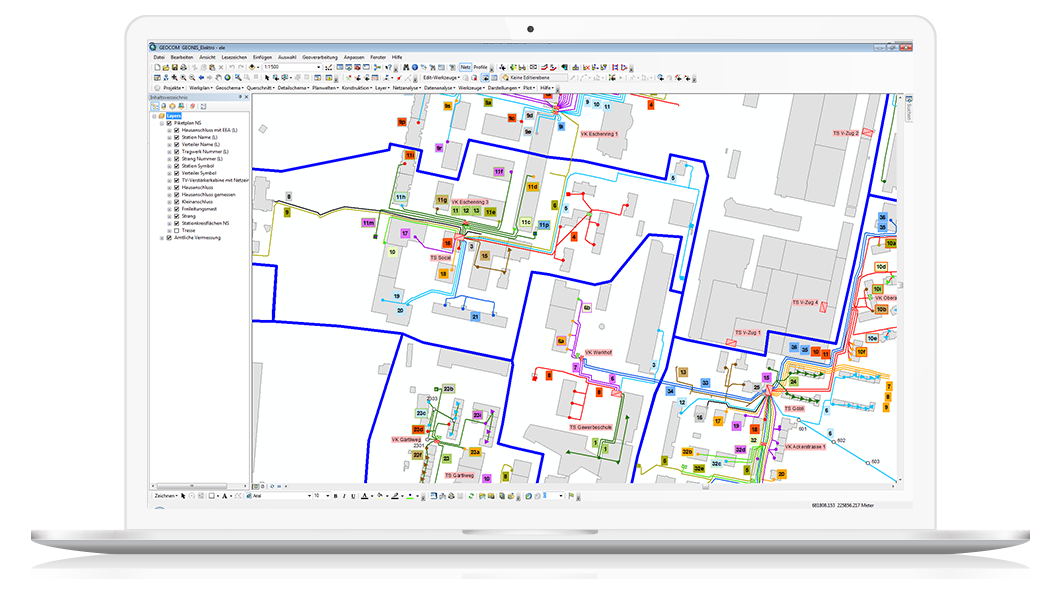
Task: Open the Geoverarbeitung menu
Action: click(x=320, y=57)
